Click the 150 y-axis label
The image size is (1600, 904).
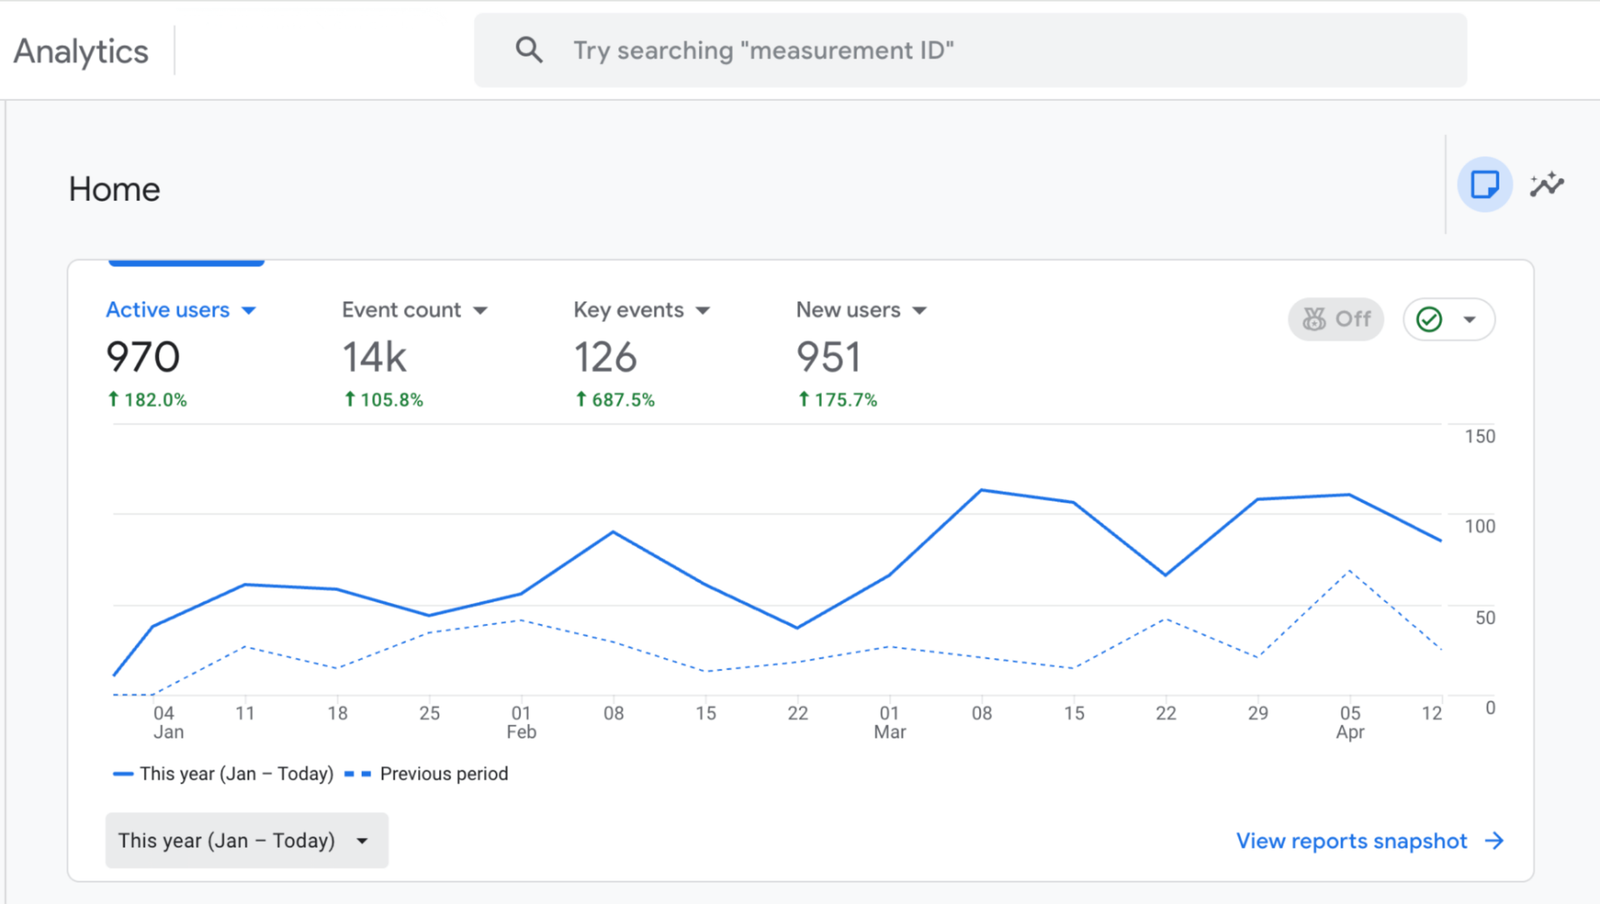1480,436
